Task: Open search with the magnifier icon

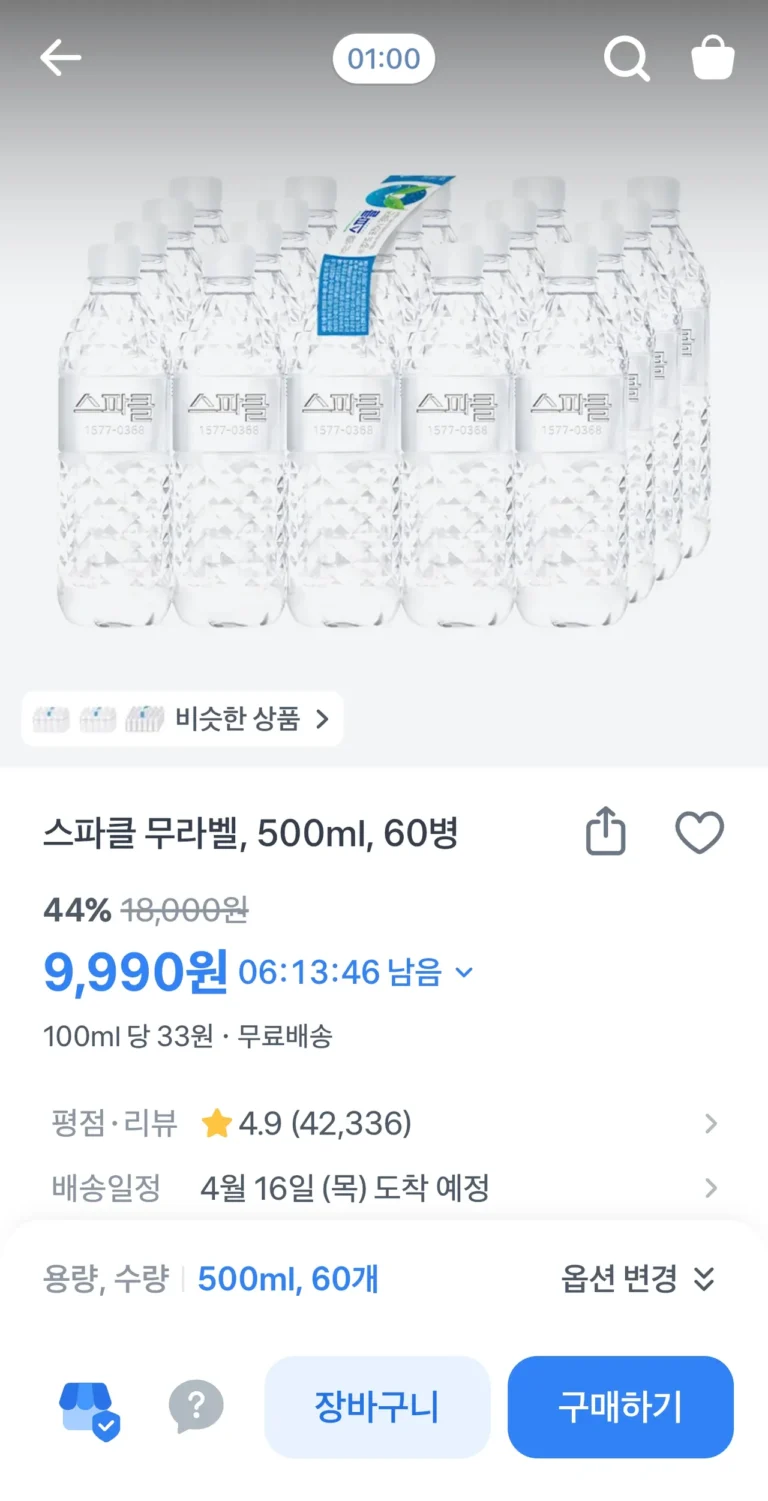Action: click(627, 59)
